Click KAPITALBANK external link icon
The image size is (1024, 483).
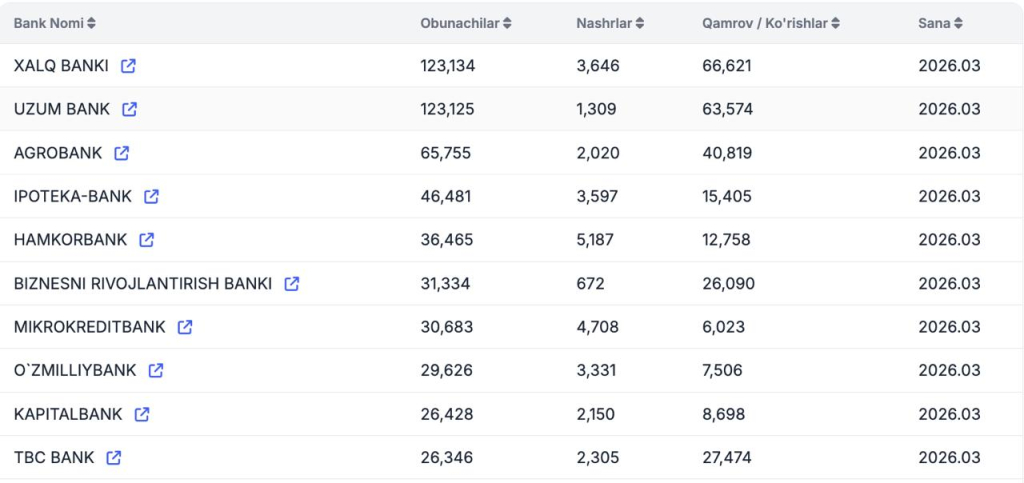pos(142,414)
